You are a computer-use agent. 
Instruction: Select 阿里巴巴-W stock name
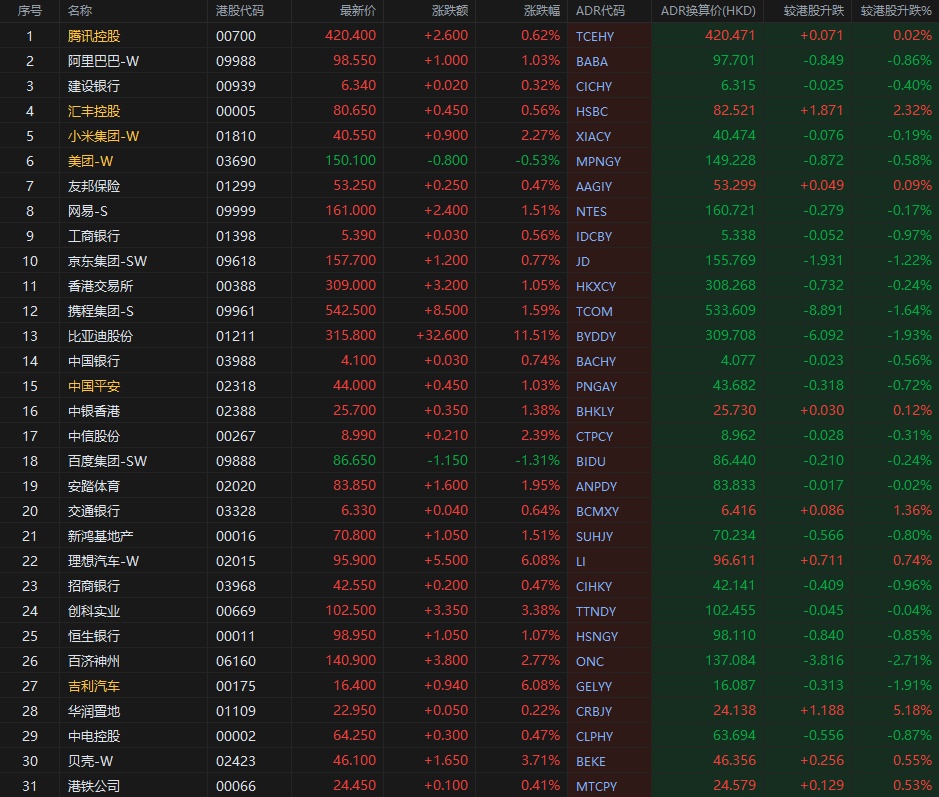(x=103, y=61)
